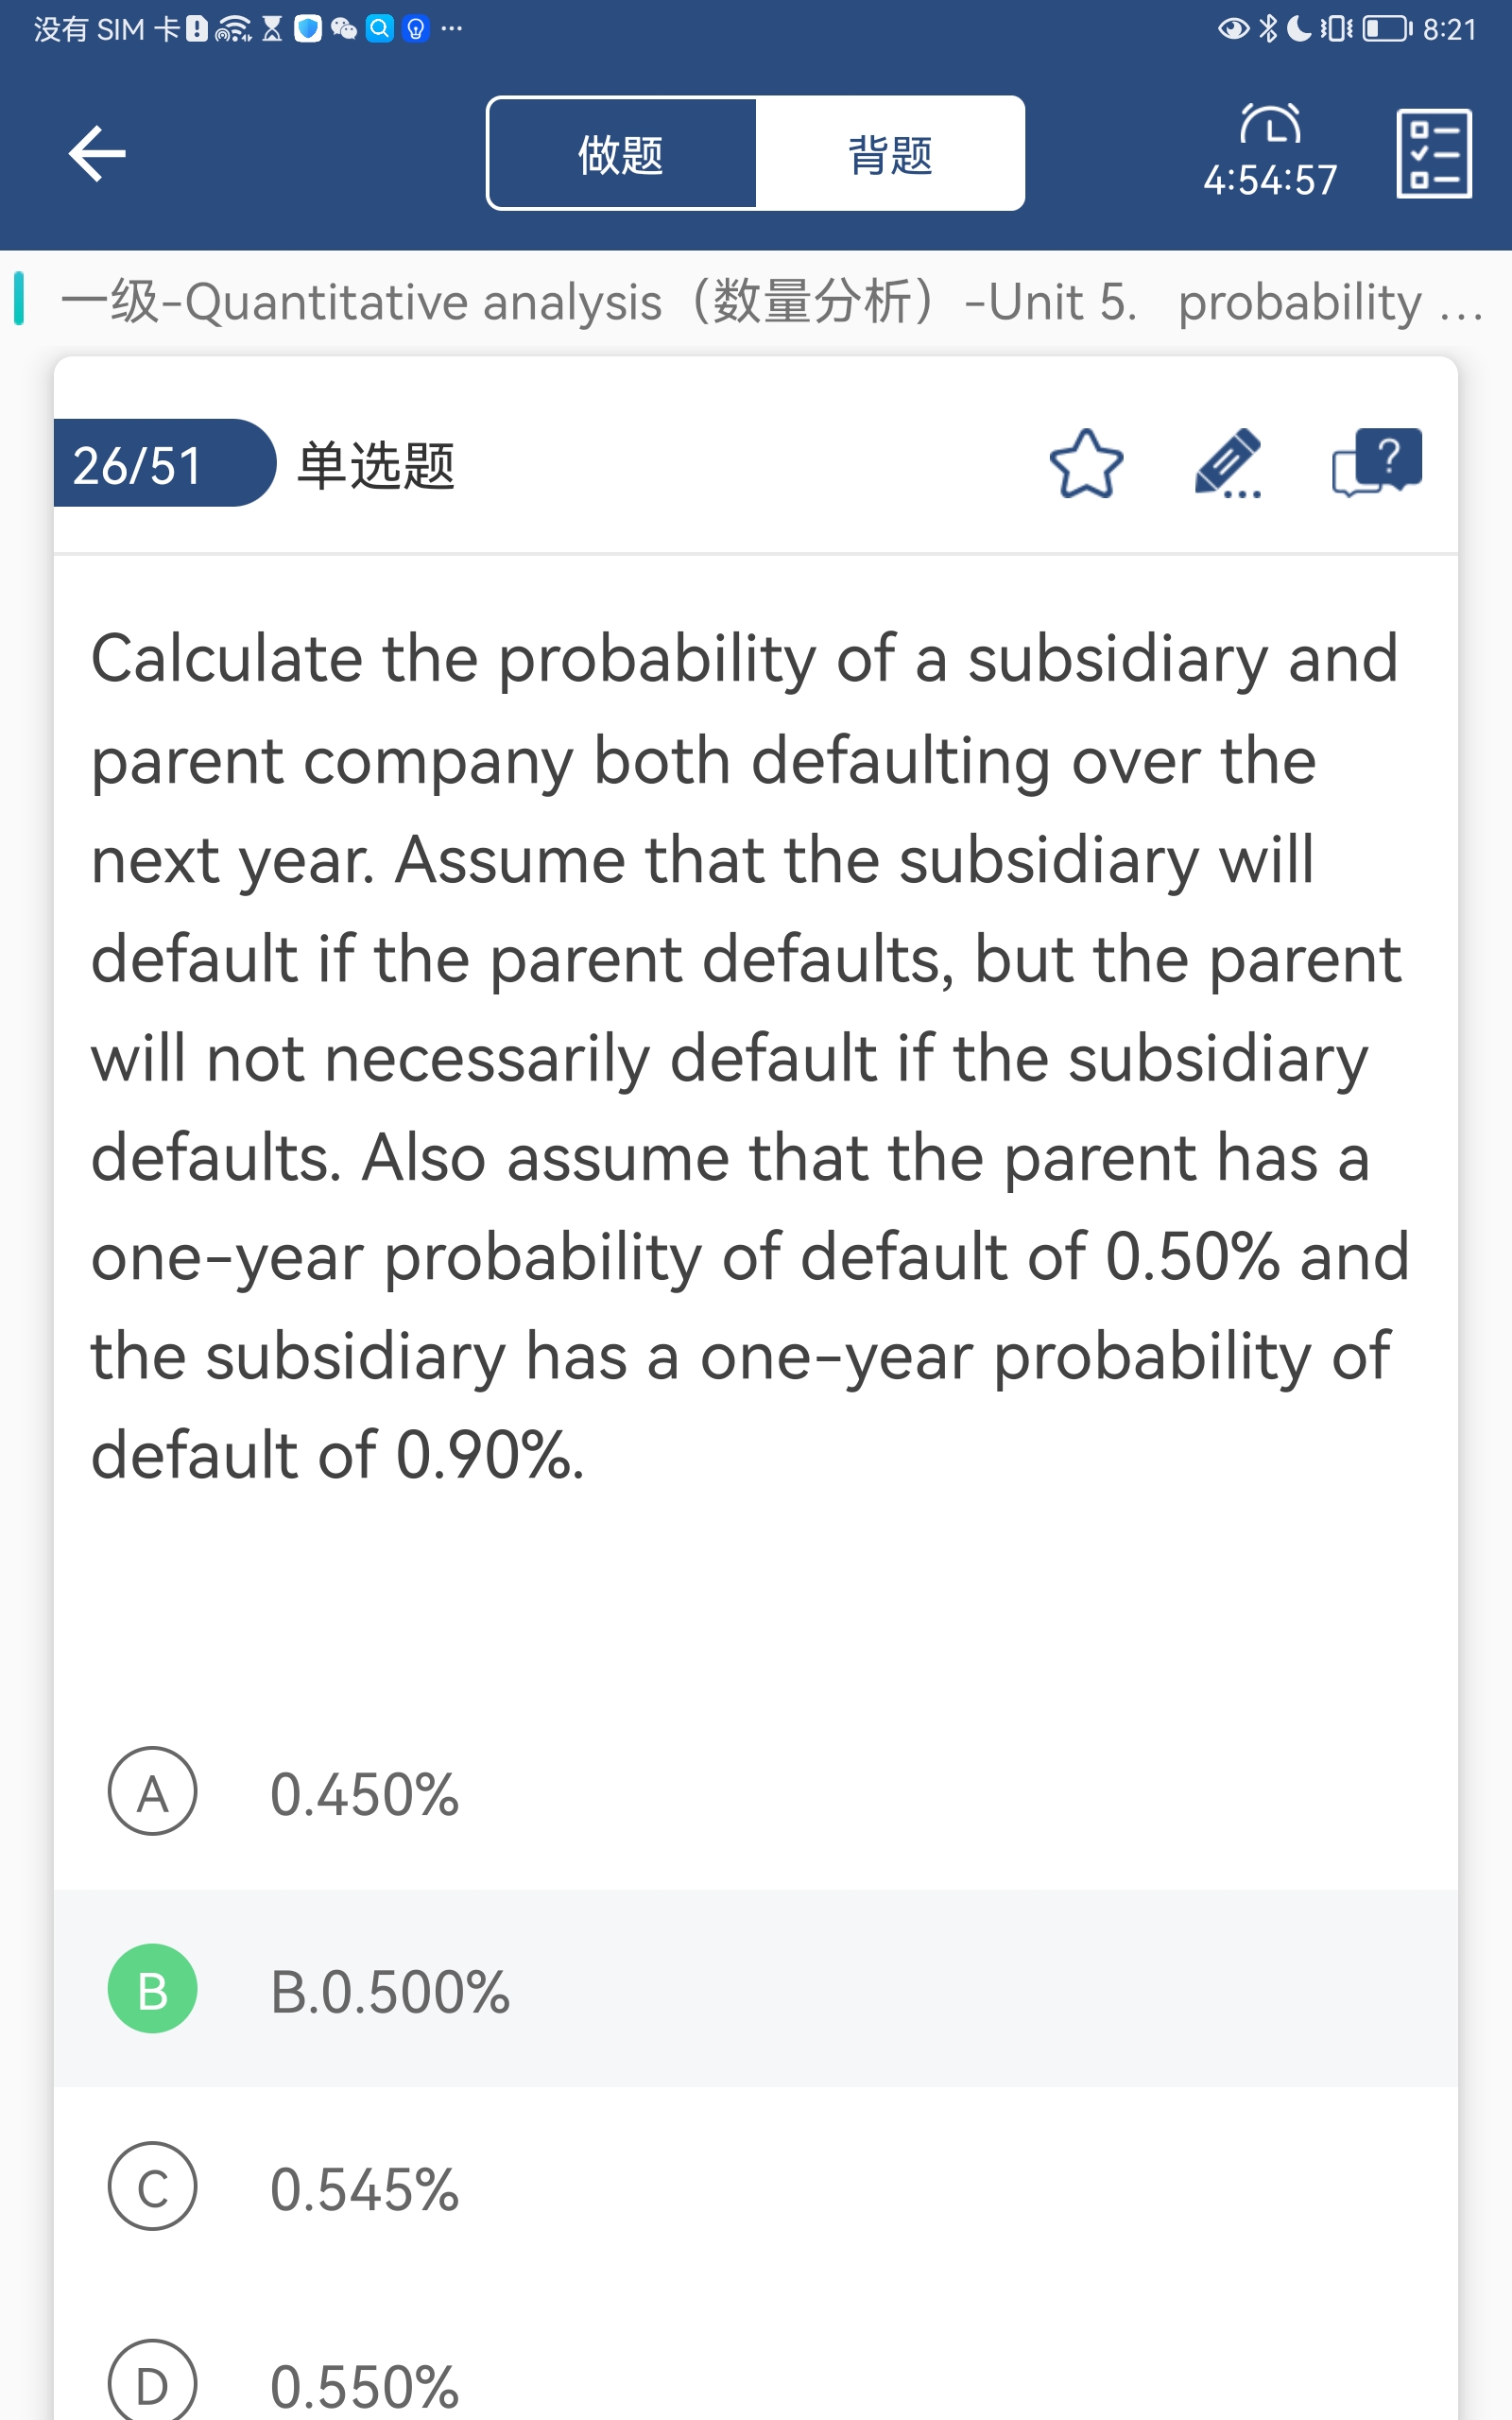Tap the 4:54:57 countdown time
1512x2420 pixels.
pos(1269,181)
